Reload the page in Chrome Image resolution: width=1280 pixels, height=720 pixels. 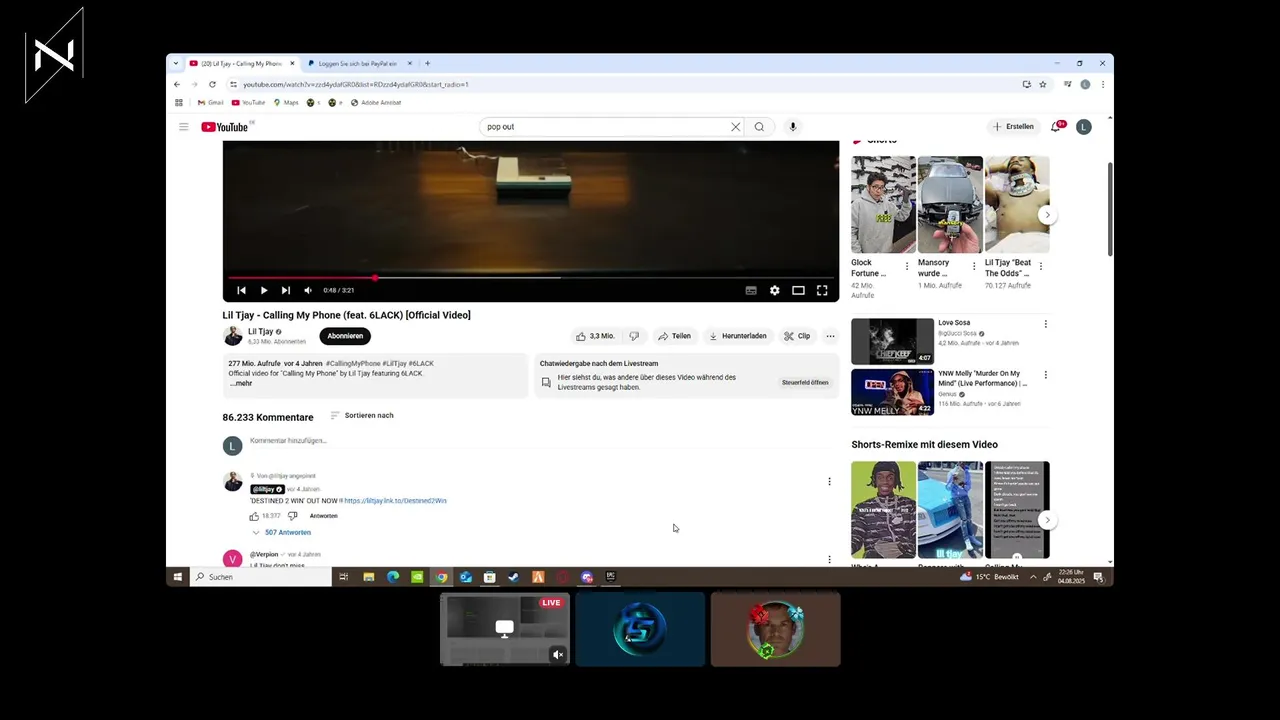tap(212, 84)
